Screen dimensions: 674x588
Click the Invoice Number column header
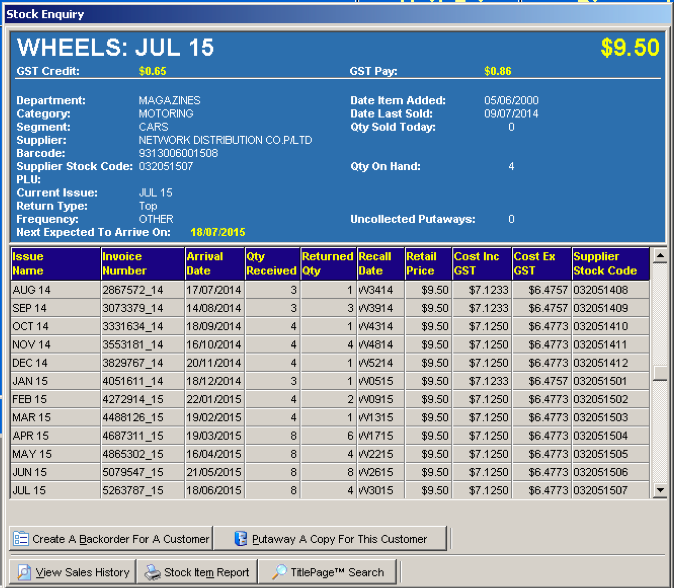pyautogui.click(x=141, y=264)
